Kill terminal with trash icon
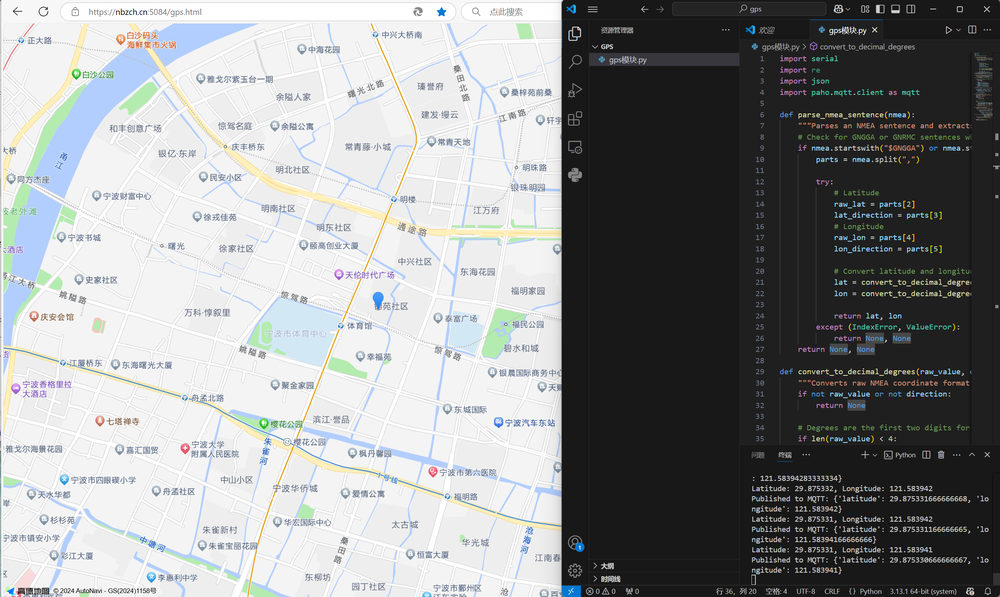 (941, 455)
